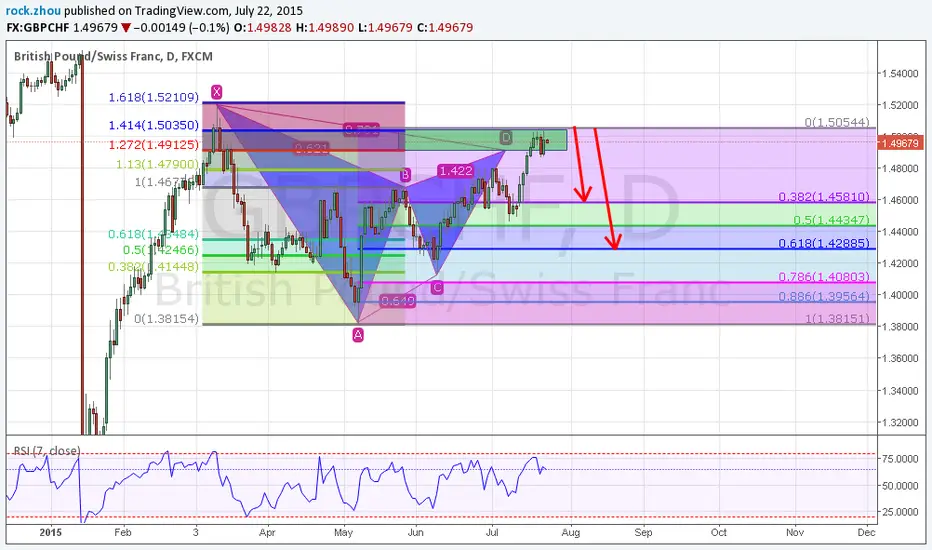Click the Oct label on time axis
Screen dimensions: 932x550
pyautogui.click(x=719, y=532)
